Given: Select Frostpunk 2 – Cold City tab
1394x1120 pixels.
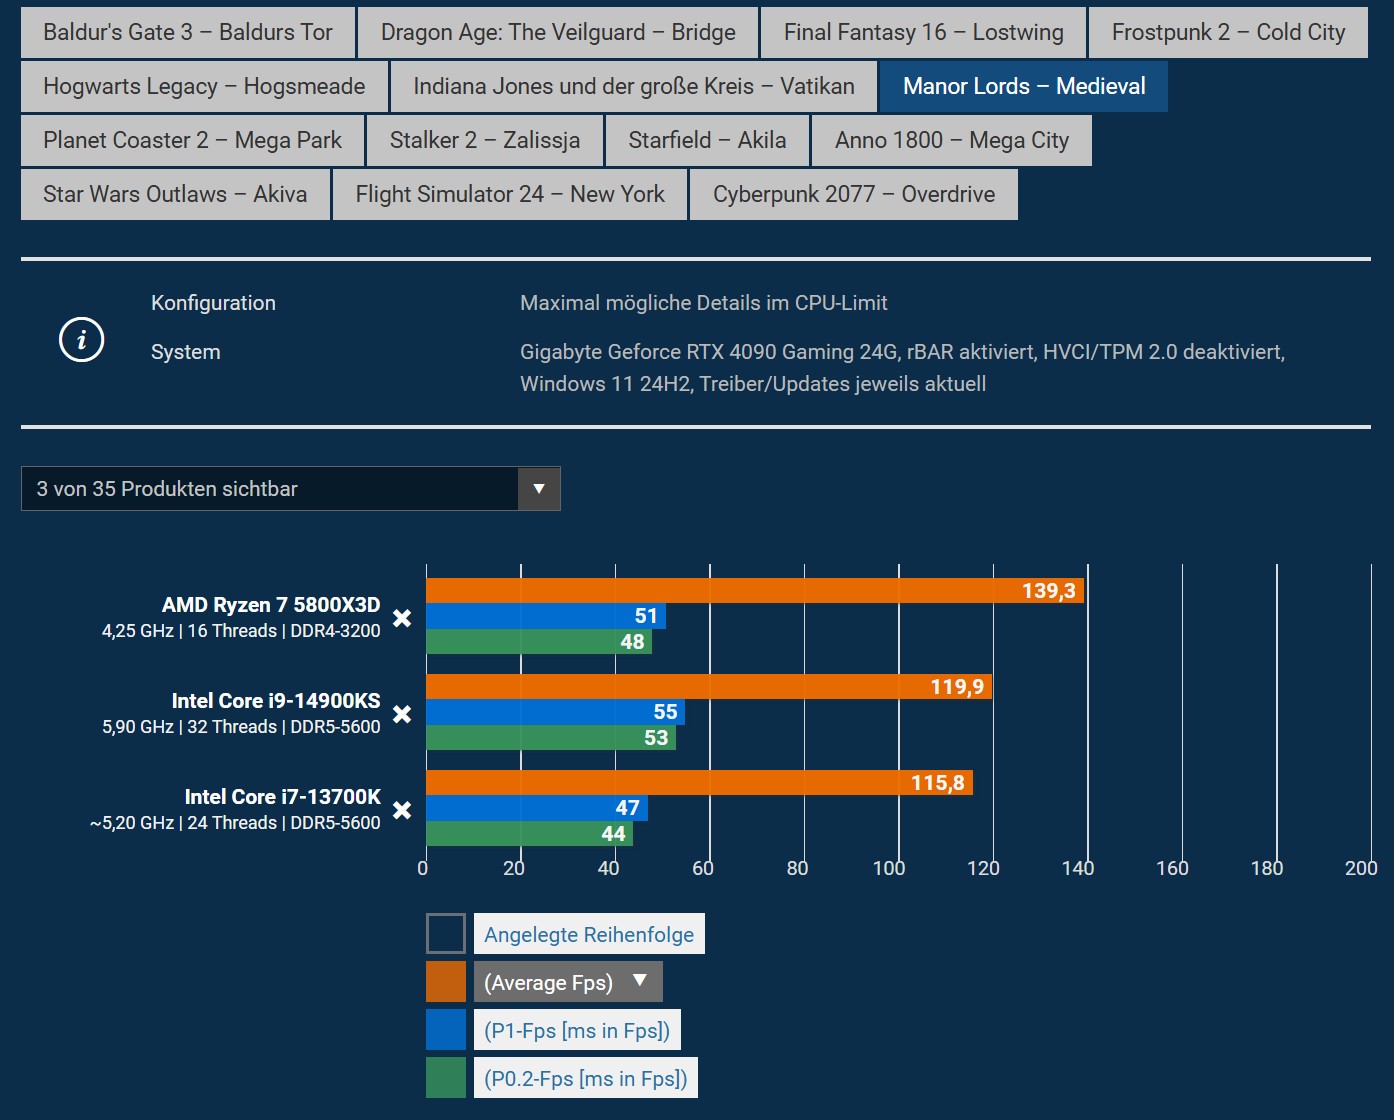Looking at the screenshot, I should coord(1229,32).
